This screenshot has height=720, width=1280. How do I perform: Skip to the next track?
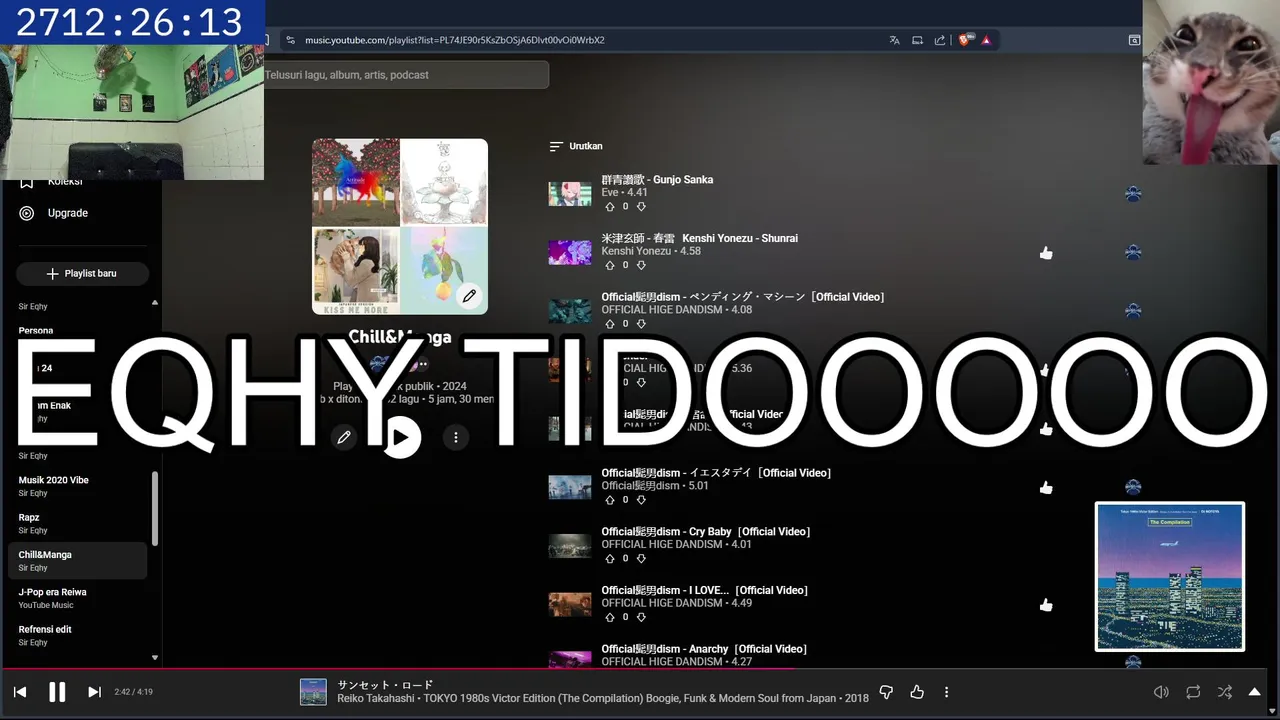coord(94,692)
